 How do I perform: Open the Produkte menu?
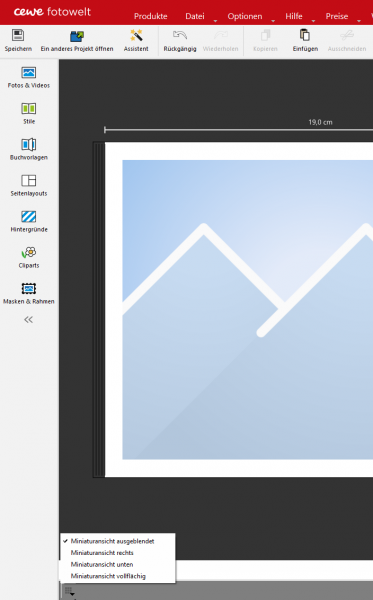150,16
